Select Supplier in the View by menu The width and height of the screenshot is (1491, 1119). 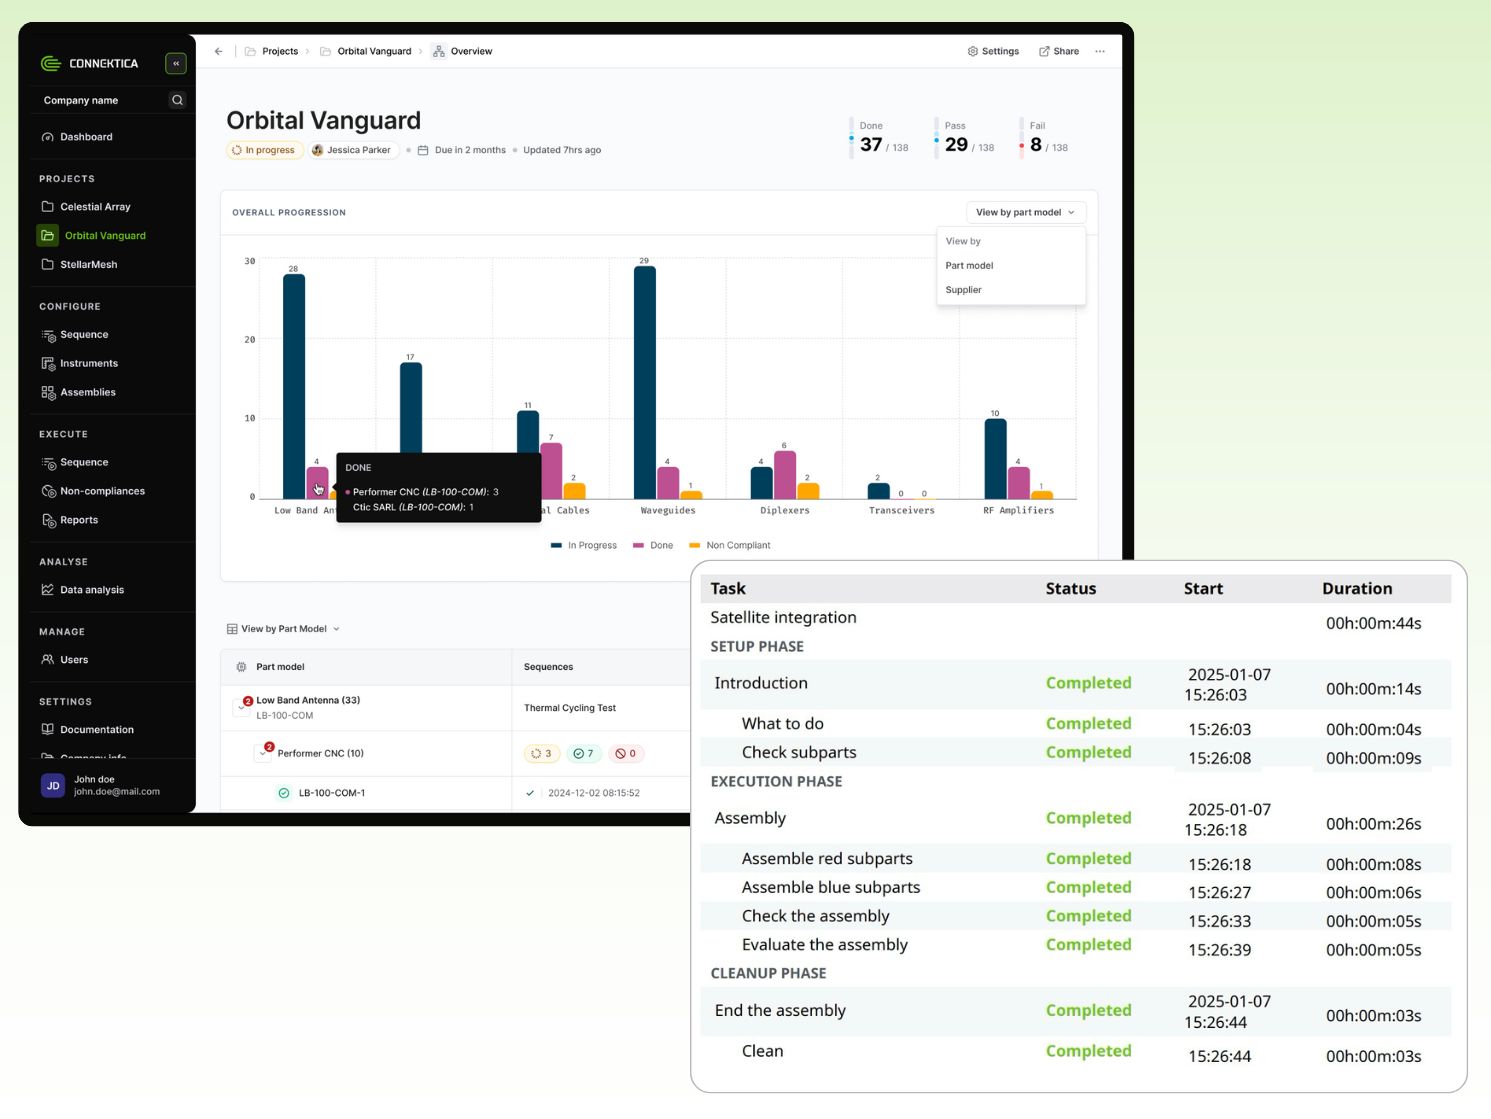pyautogui.click(x=963, y=290)
